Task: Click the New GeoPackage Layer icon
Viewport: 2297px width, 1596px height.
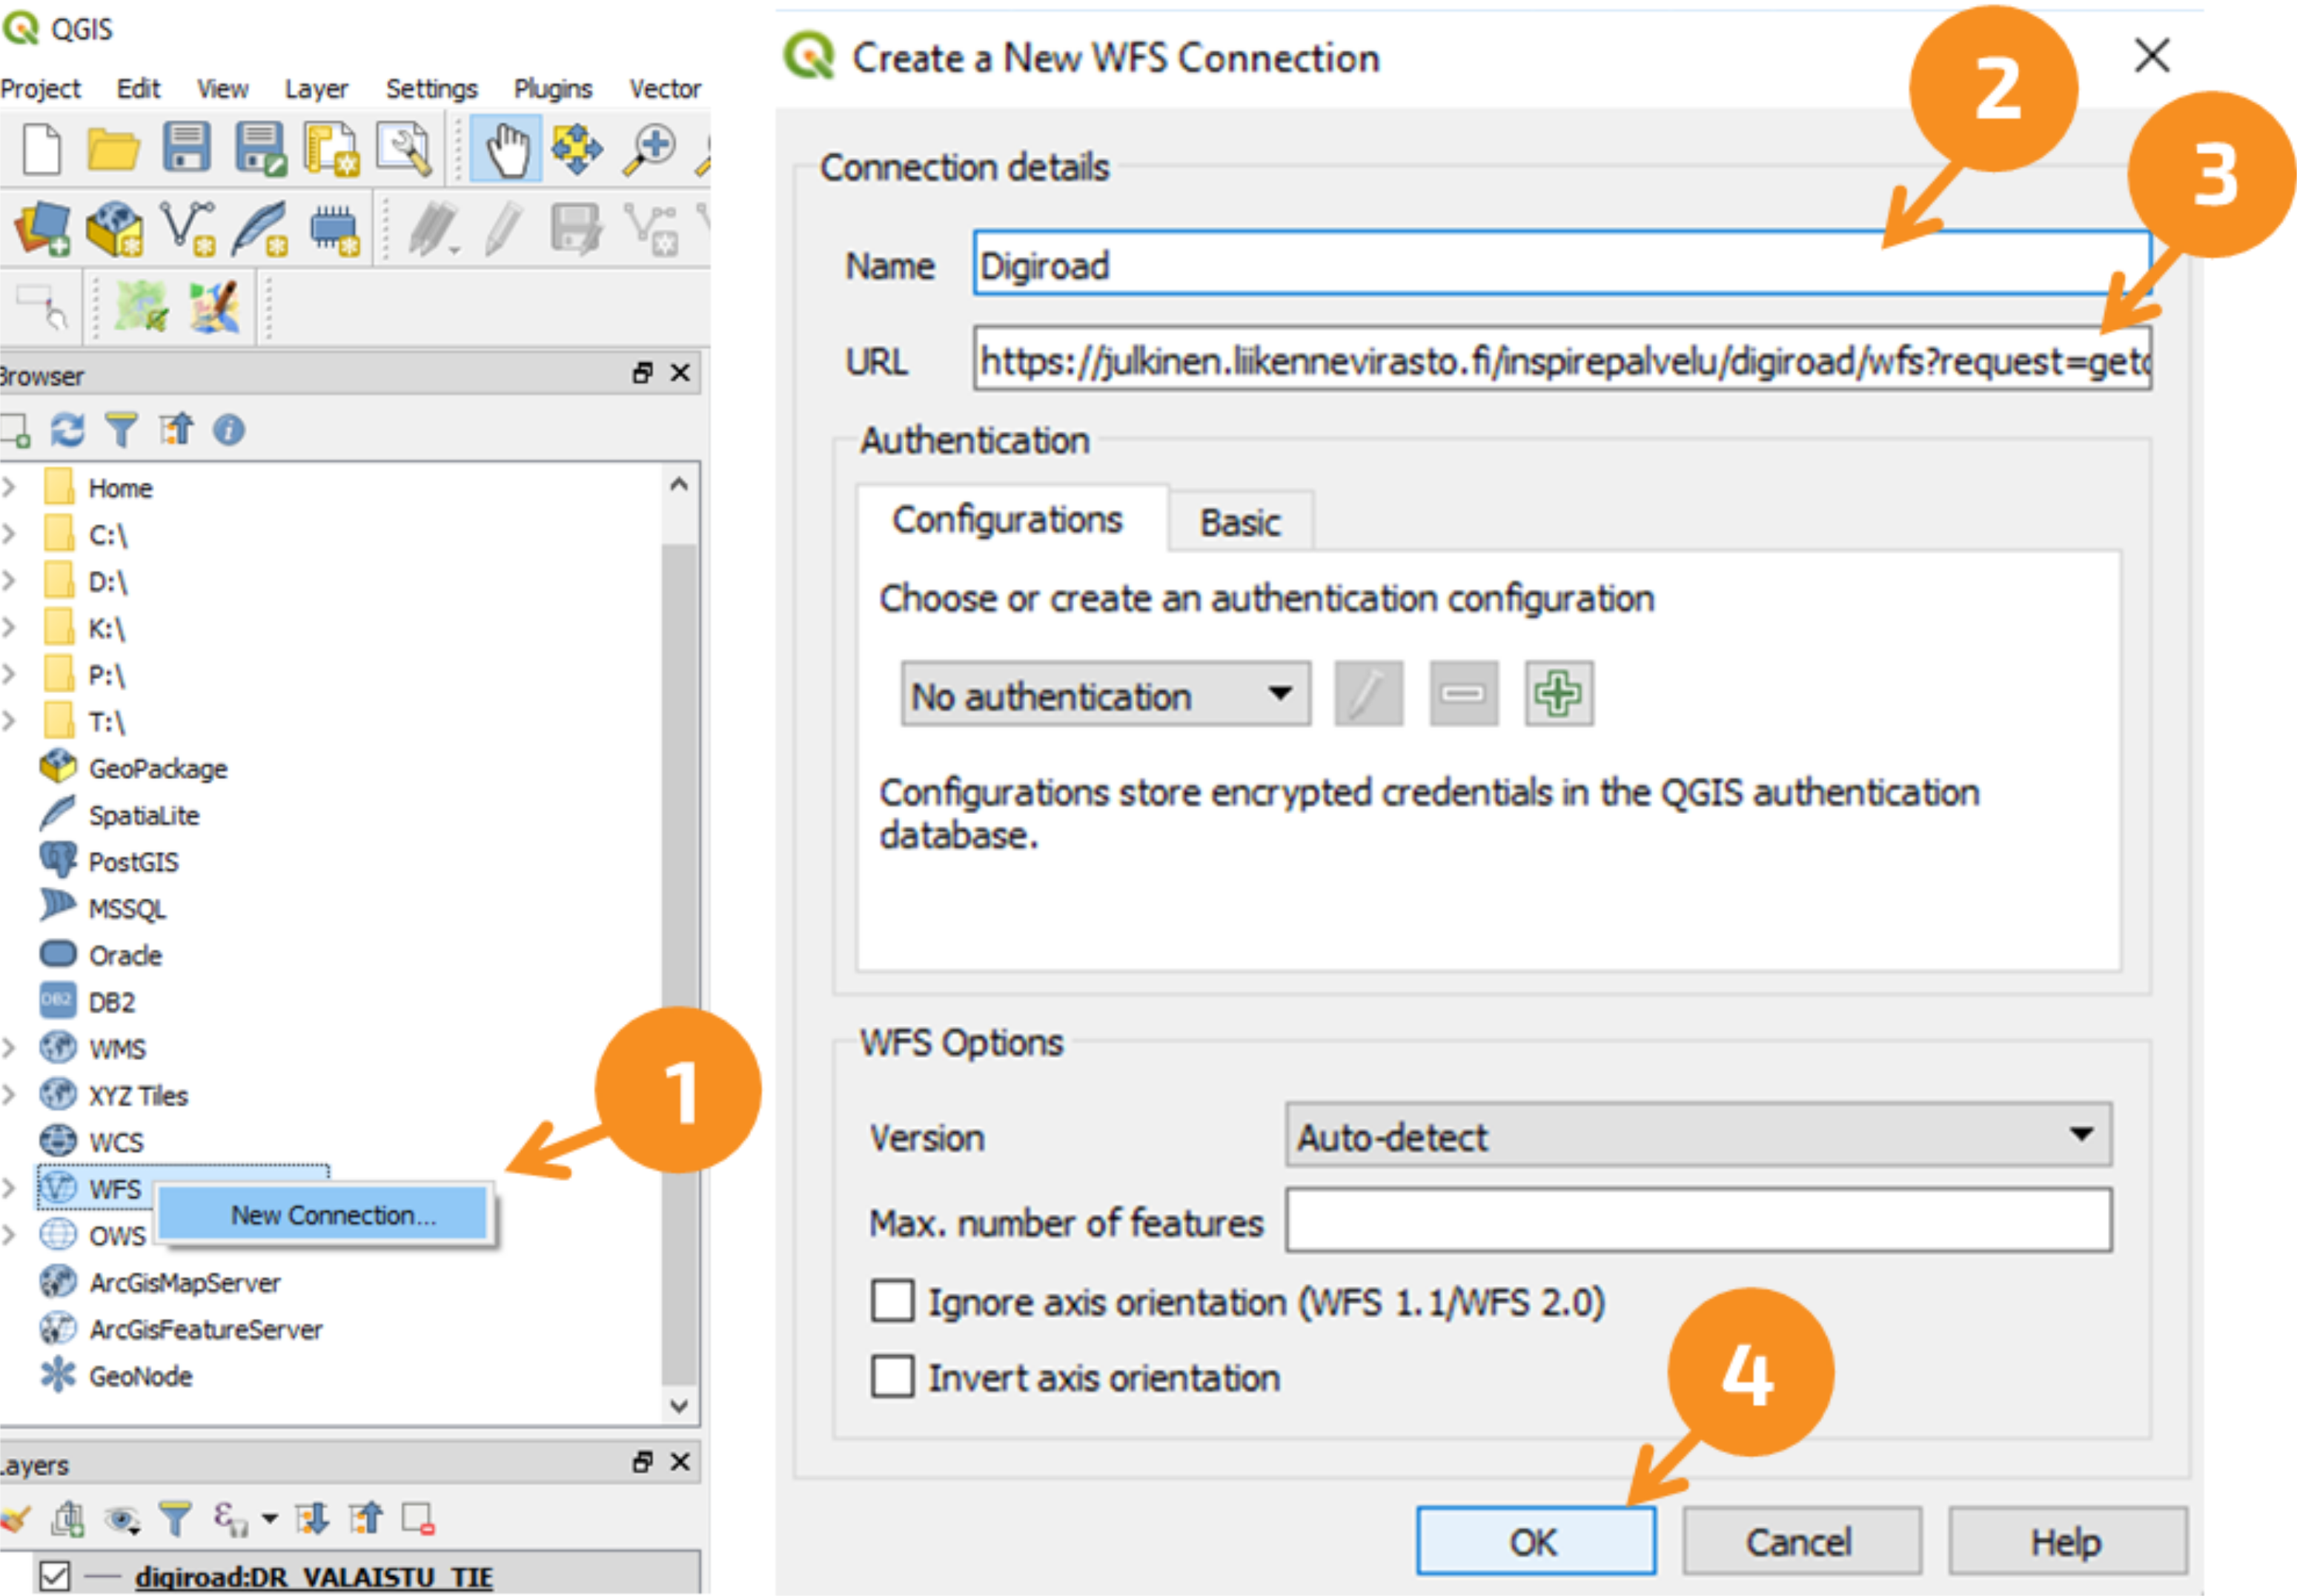Action: [x=114, y=229]
